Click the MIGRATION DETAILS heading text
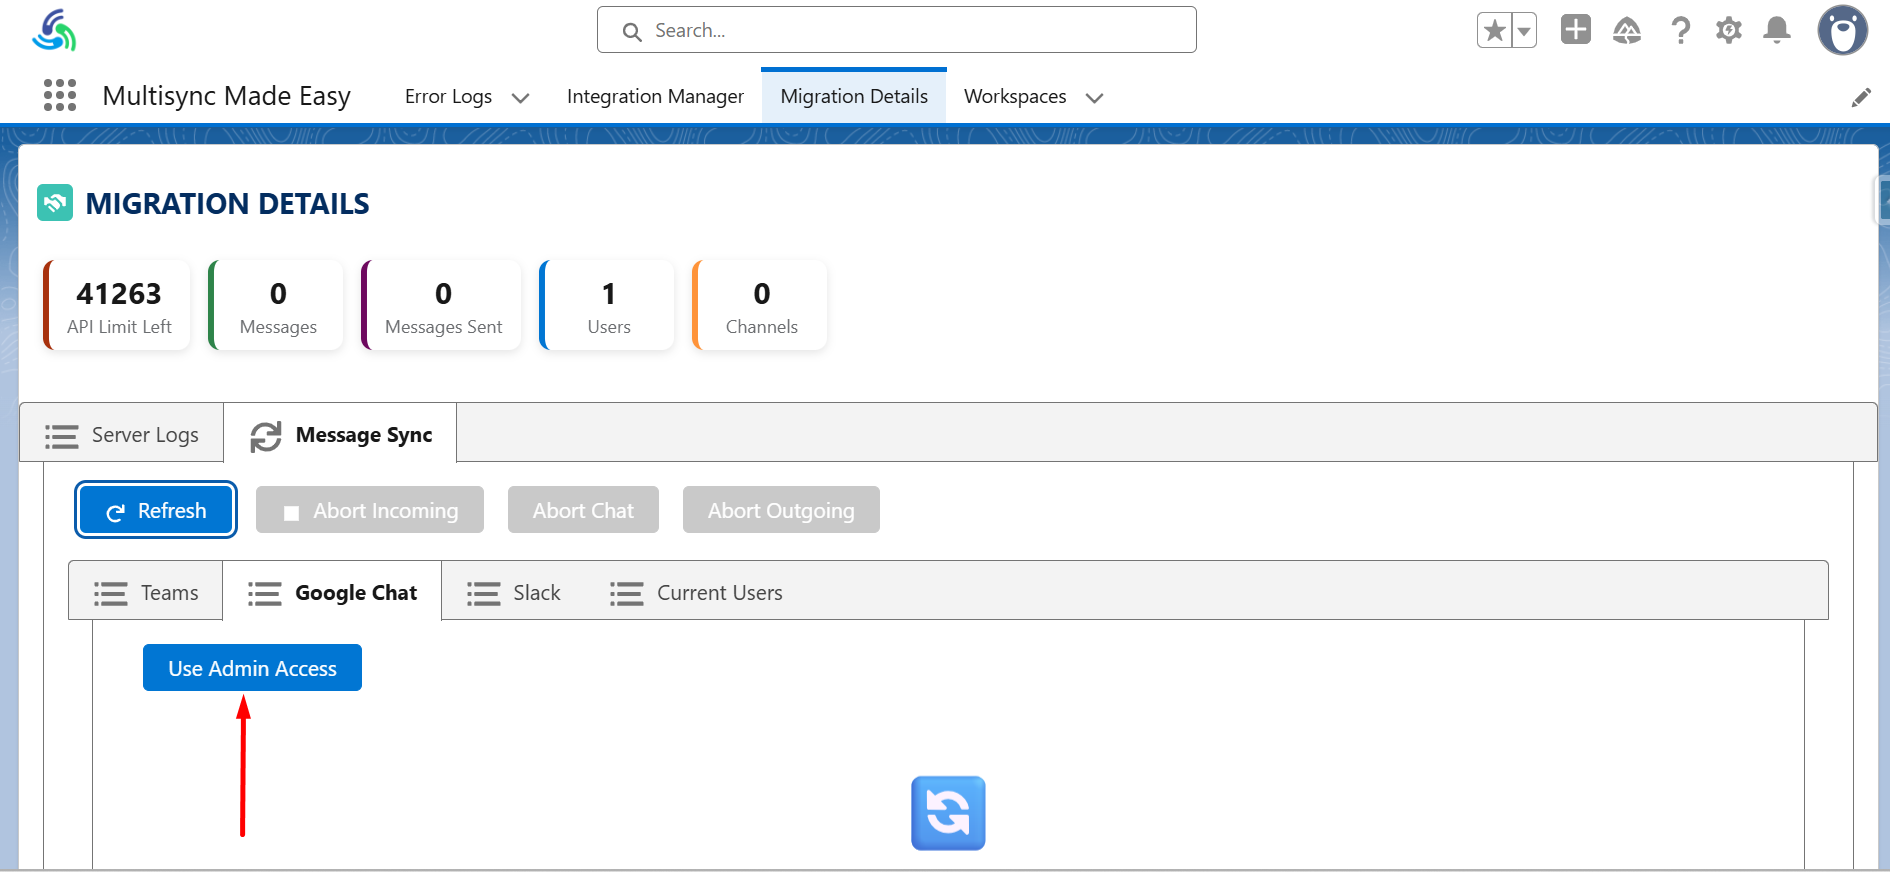The height and width of the screenshot is (872, 1890). coord(228,203)
